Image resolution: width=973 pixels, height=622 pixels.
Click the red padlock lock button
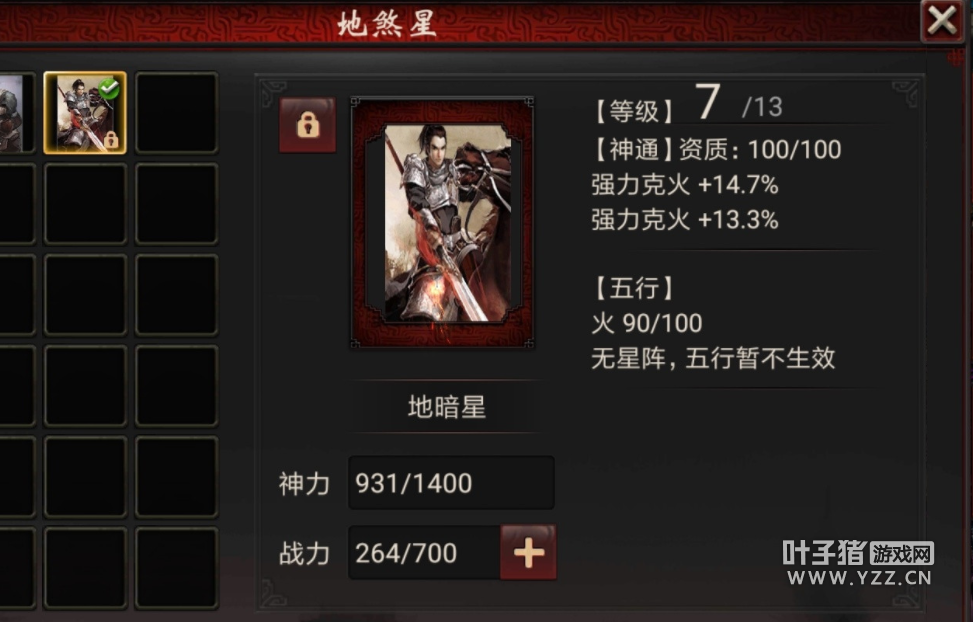point(308,125)
